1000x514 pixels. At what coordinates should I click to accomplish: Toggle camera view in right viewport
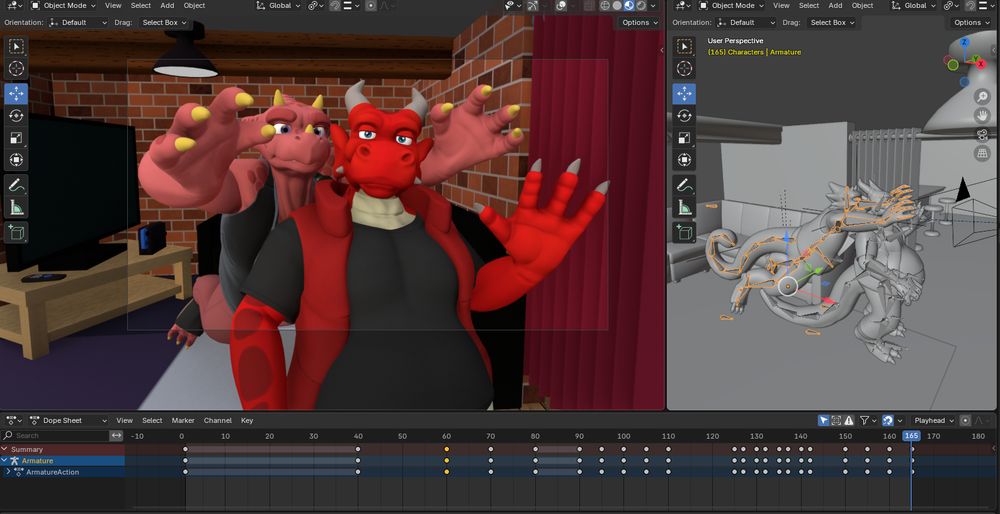(983, 134)
